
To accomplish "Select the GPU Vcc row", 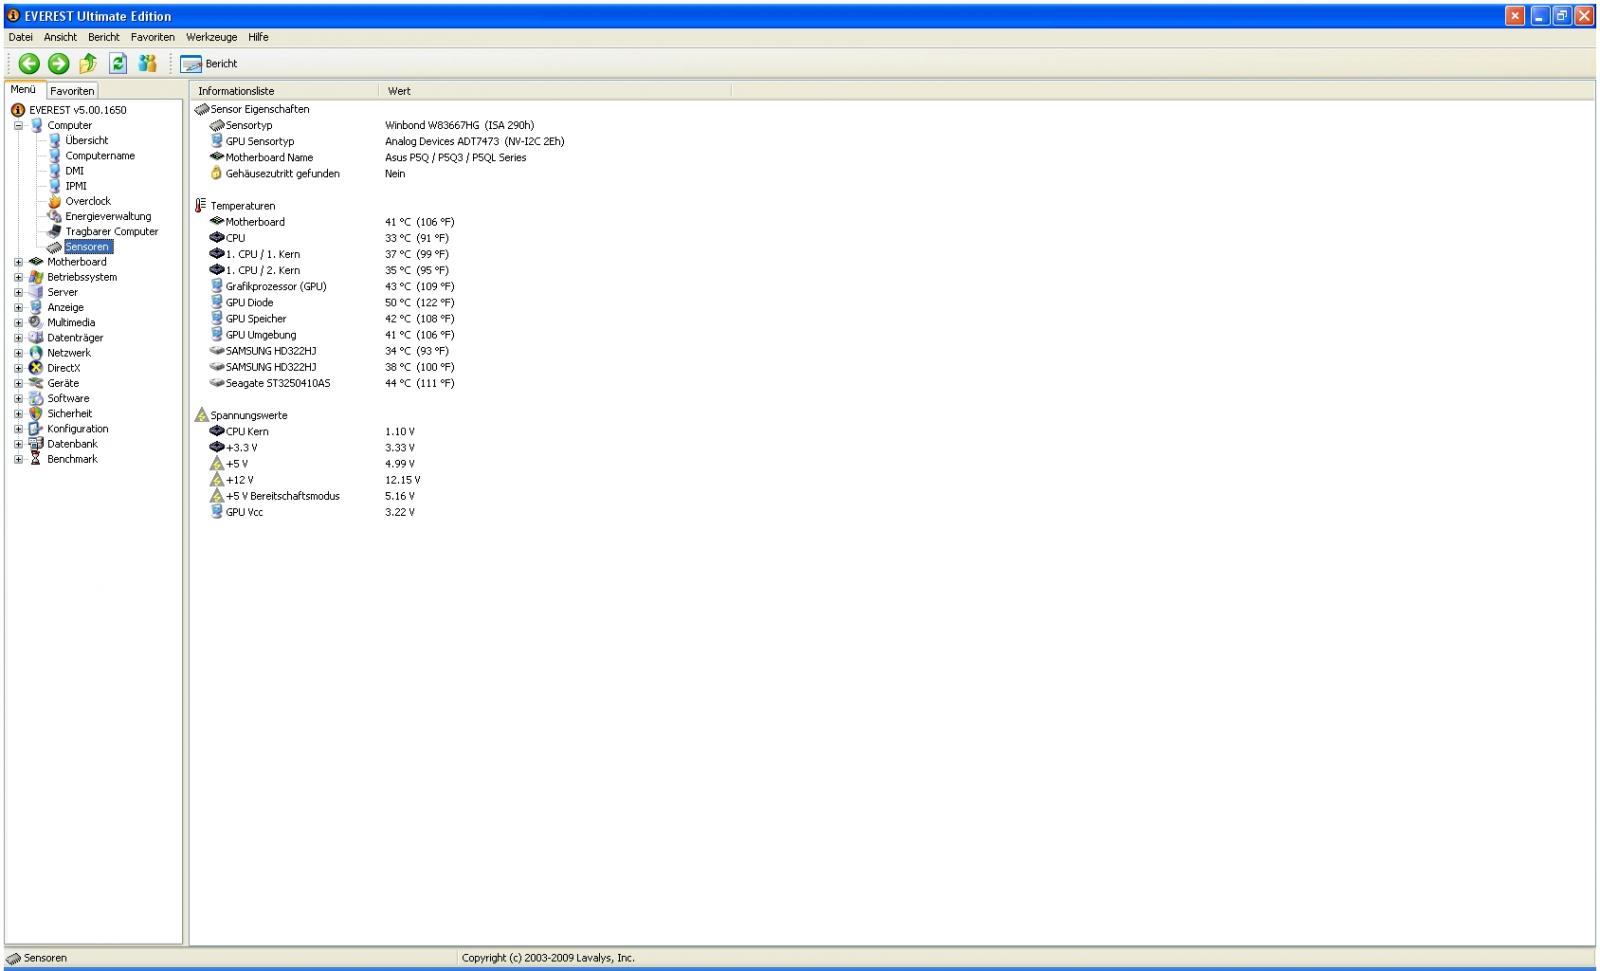I will click(312, 512).
